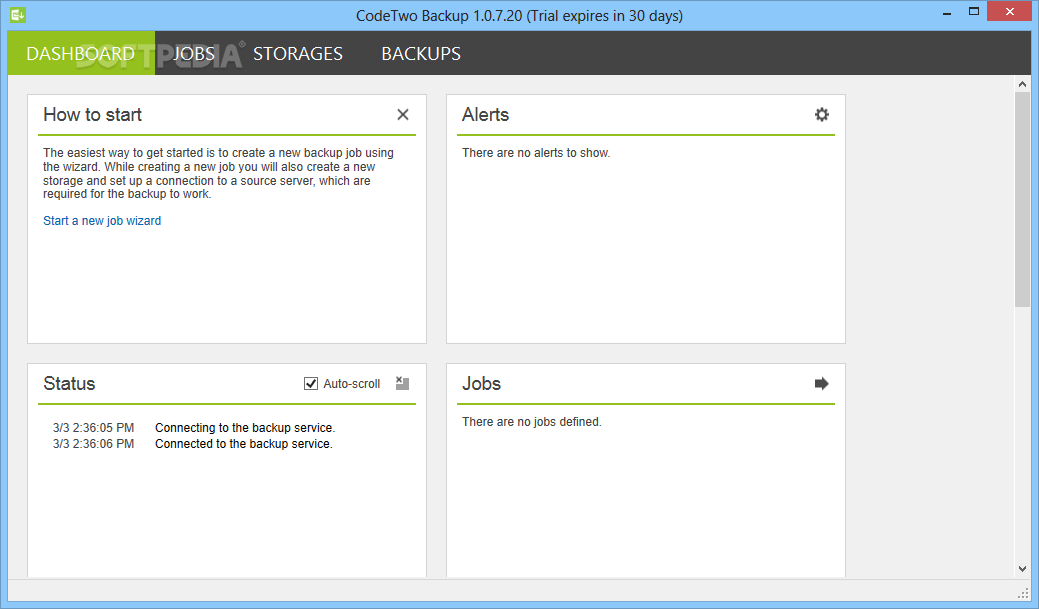The width and height of the screenshot is (1039, 609).
Task: Select the 'Connecting to the backup service.' log entry
Action: pos(245,427)
